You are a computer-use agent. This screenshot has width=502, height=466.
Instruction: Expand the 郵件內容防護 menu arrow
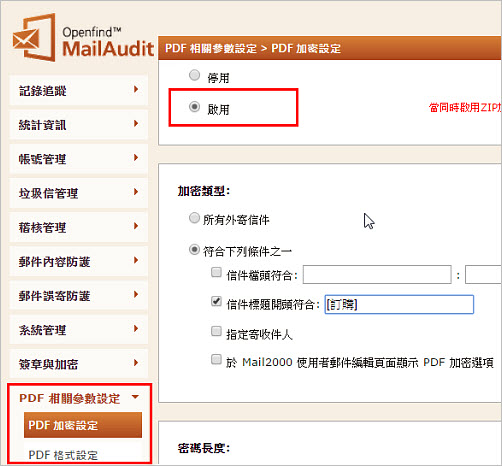(136, 260)
